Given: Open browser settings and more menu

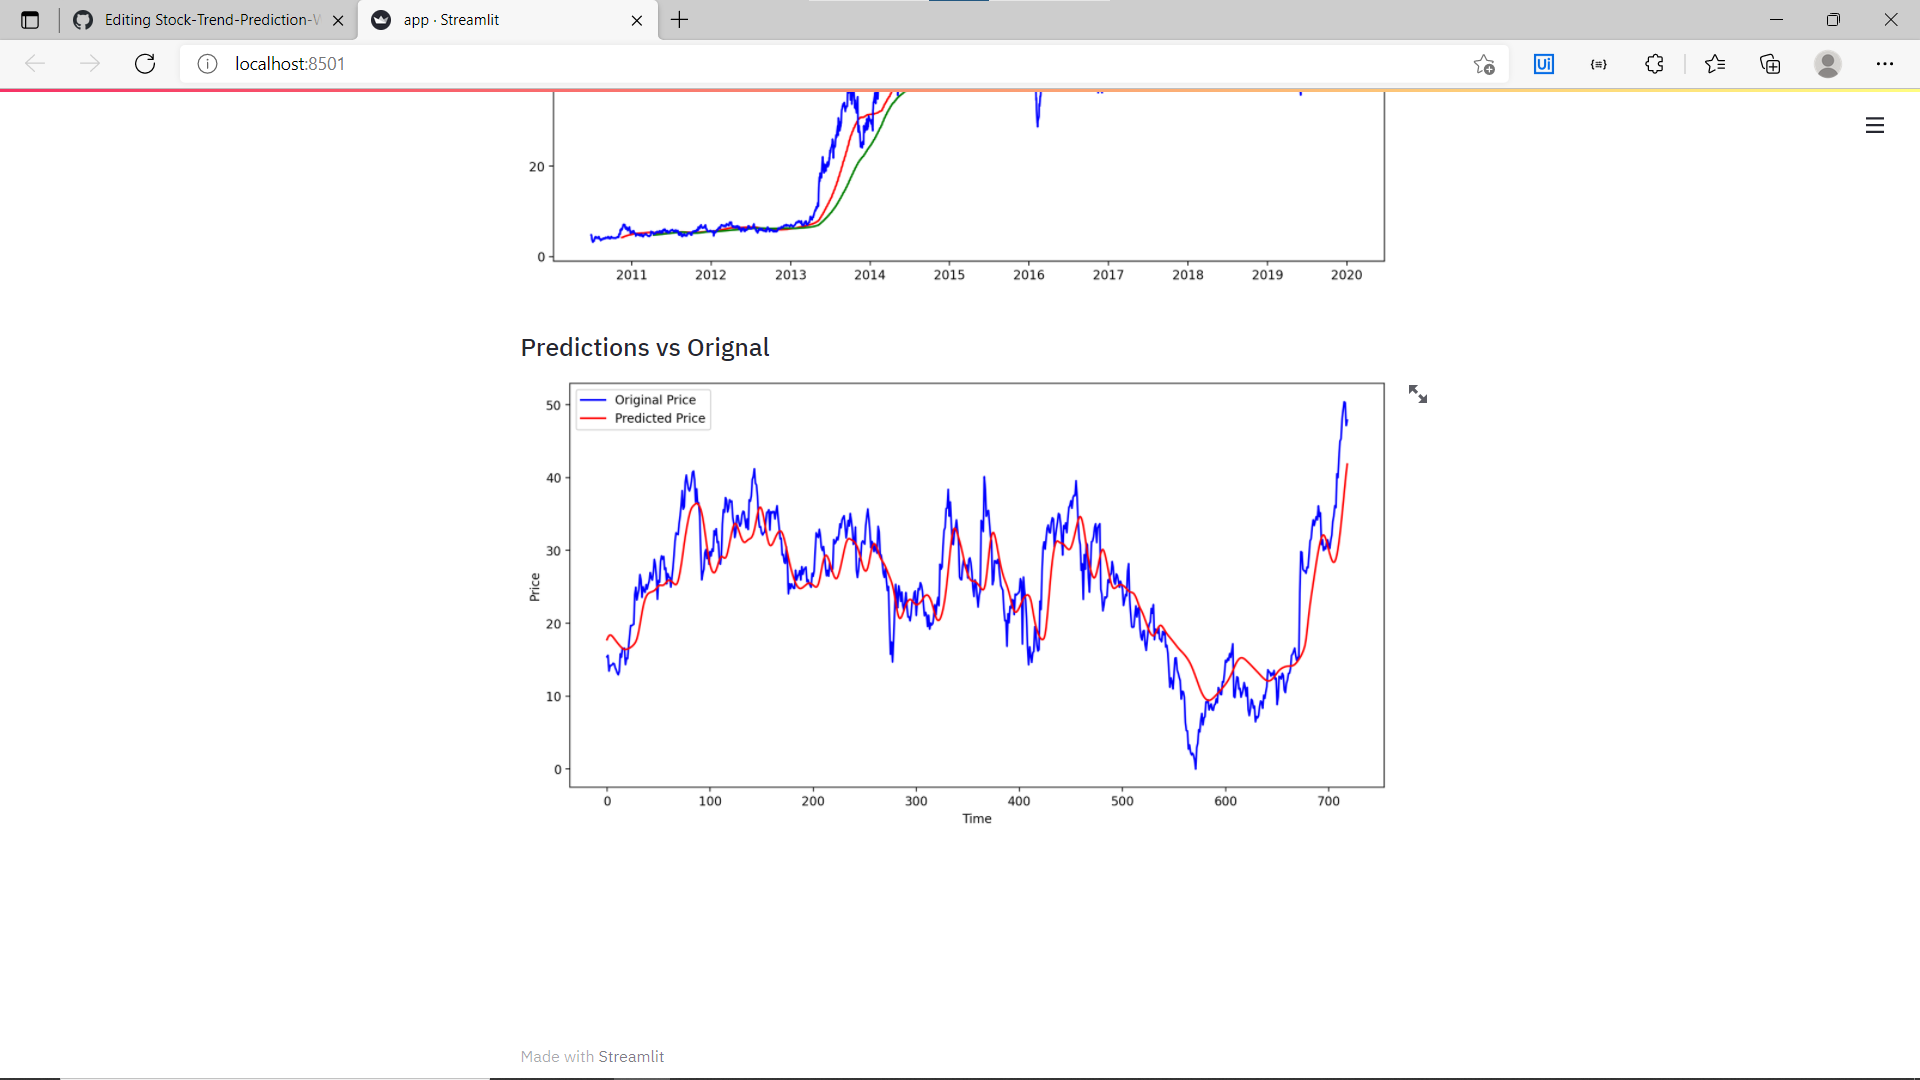Looking at the screenshot, I should tap(1885, 64).
